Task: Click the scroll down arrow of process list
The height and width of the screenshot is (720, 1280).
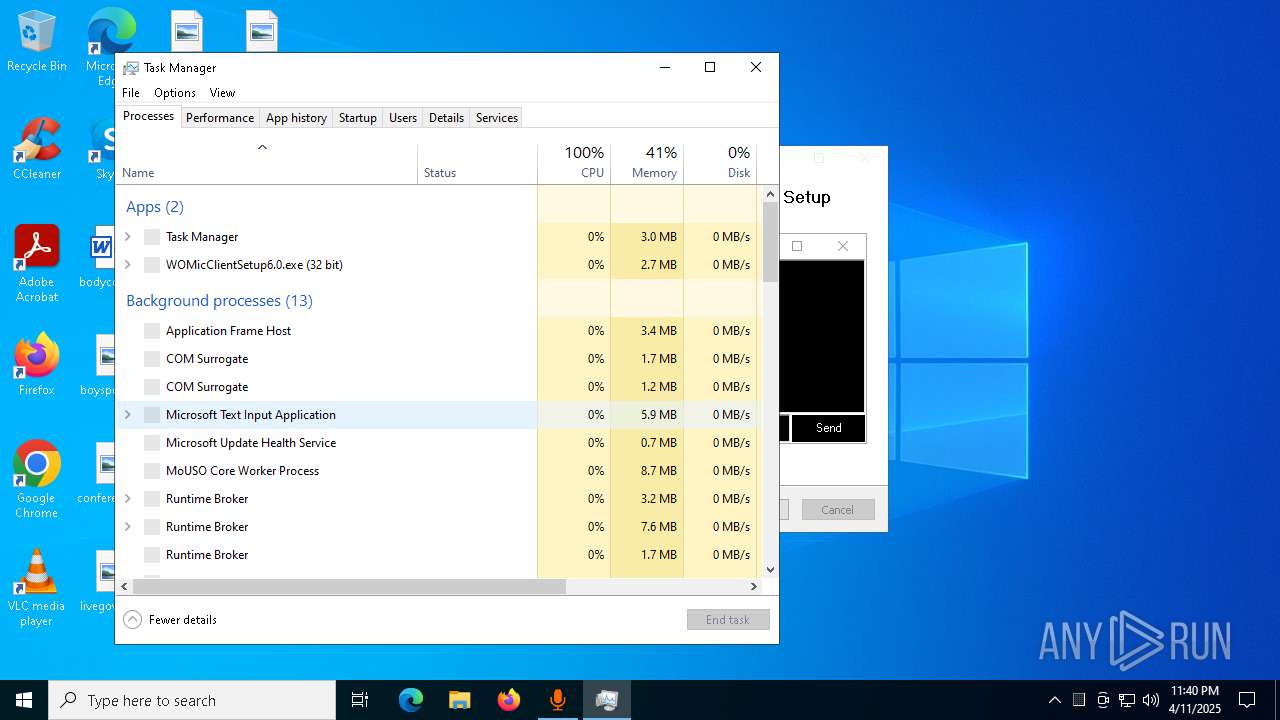Action: click(x=770, y=570)
